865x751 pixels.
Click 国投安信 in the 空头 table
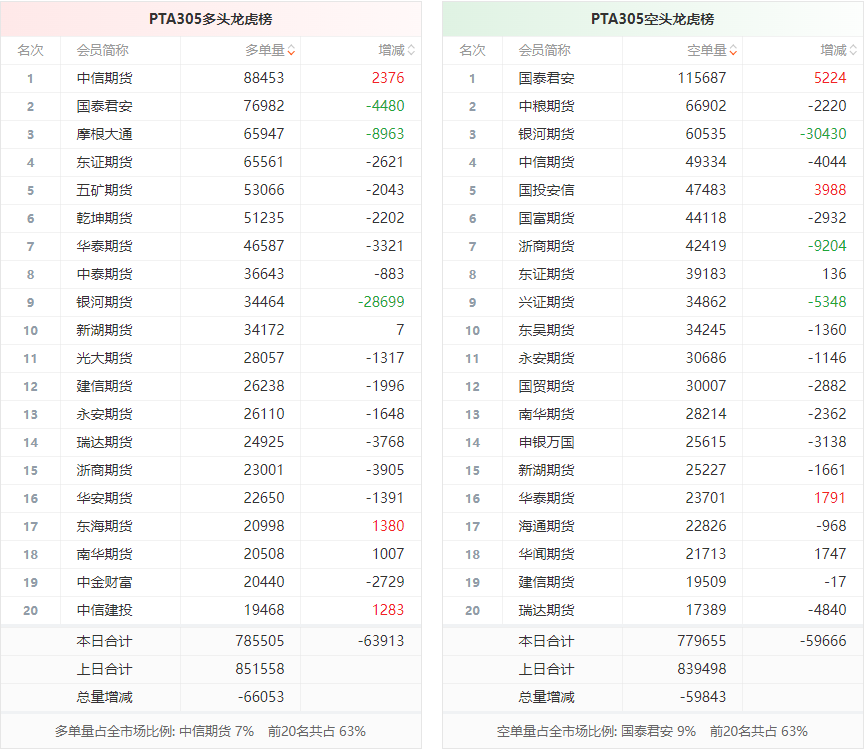point(546,190)
